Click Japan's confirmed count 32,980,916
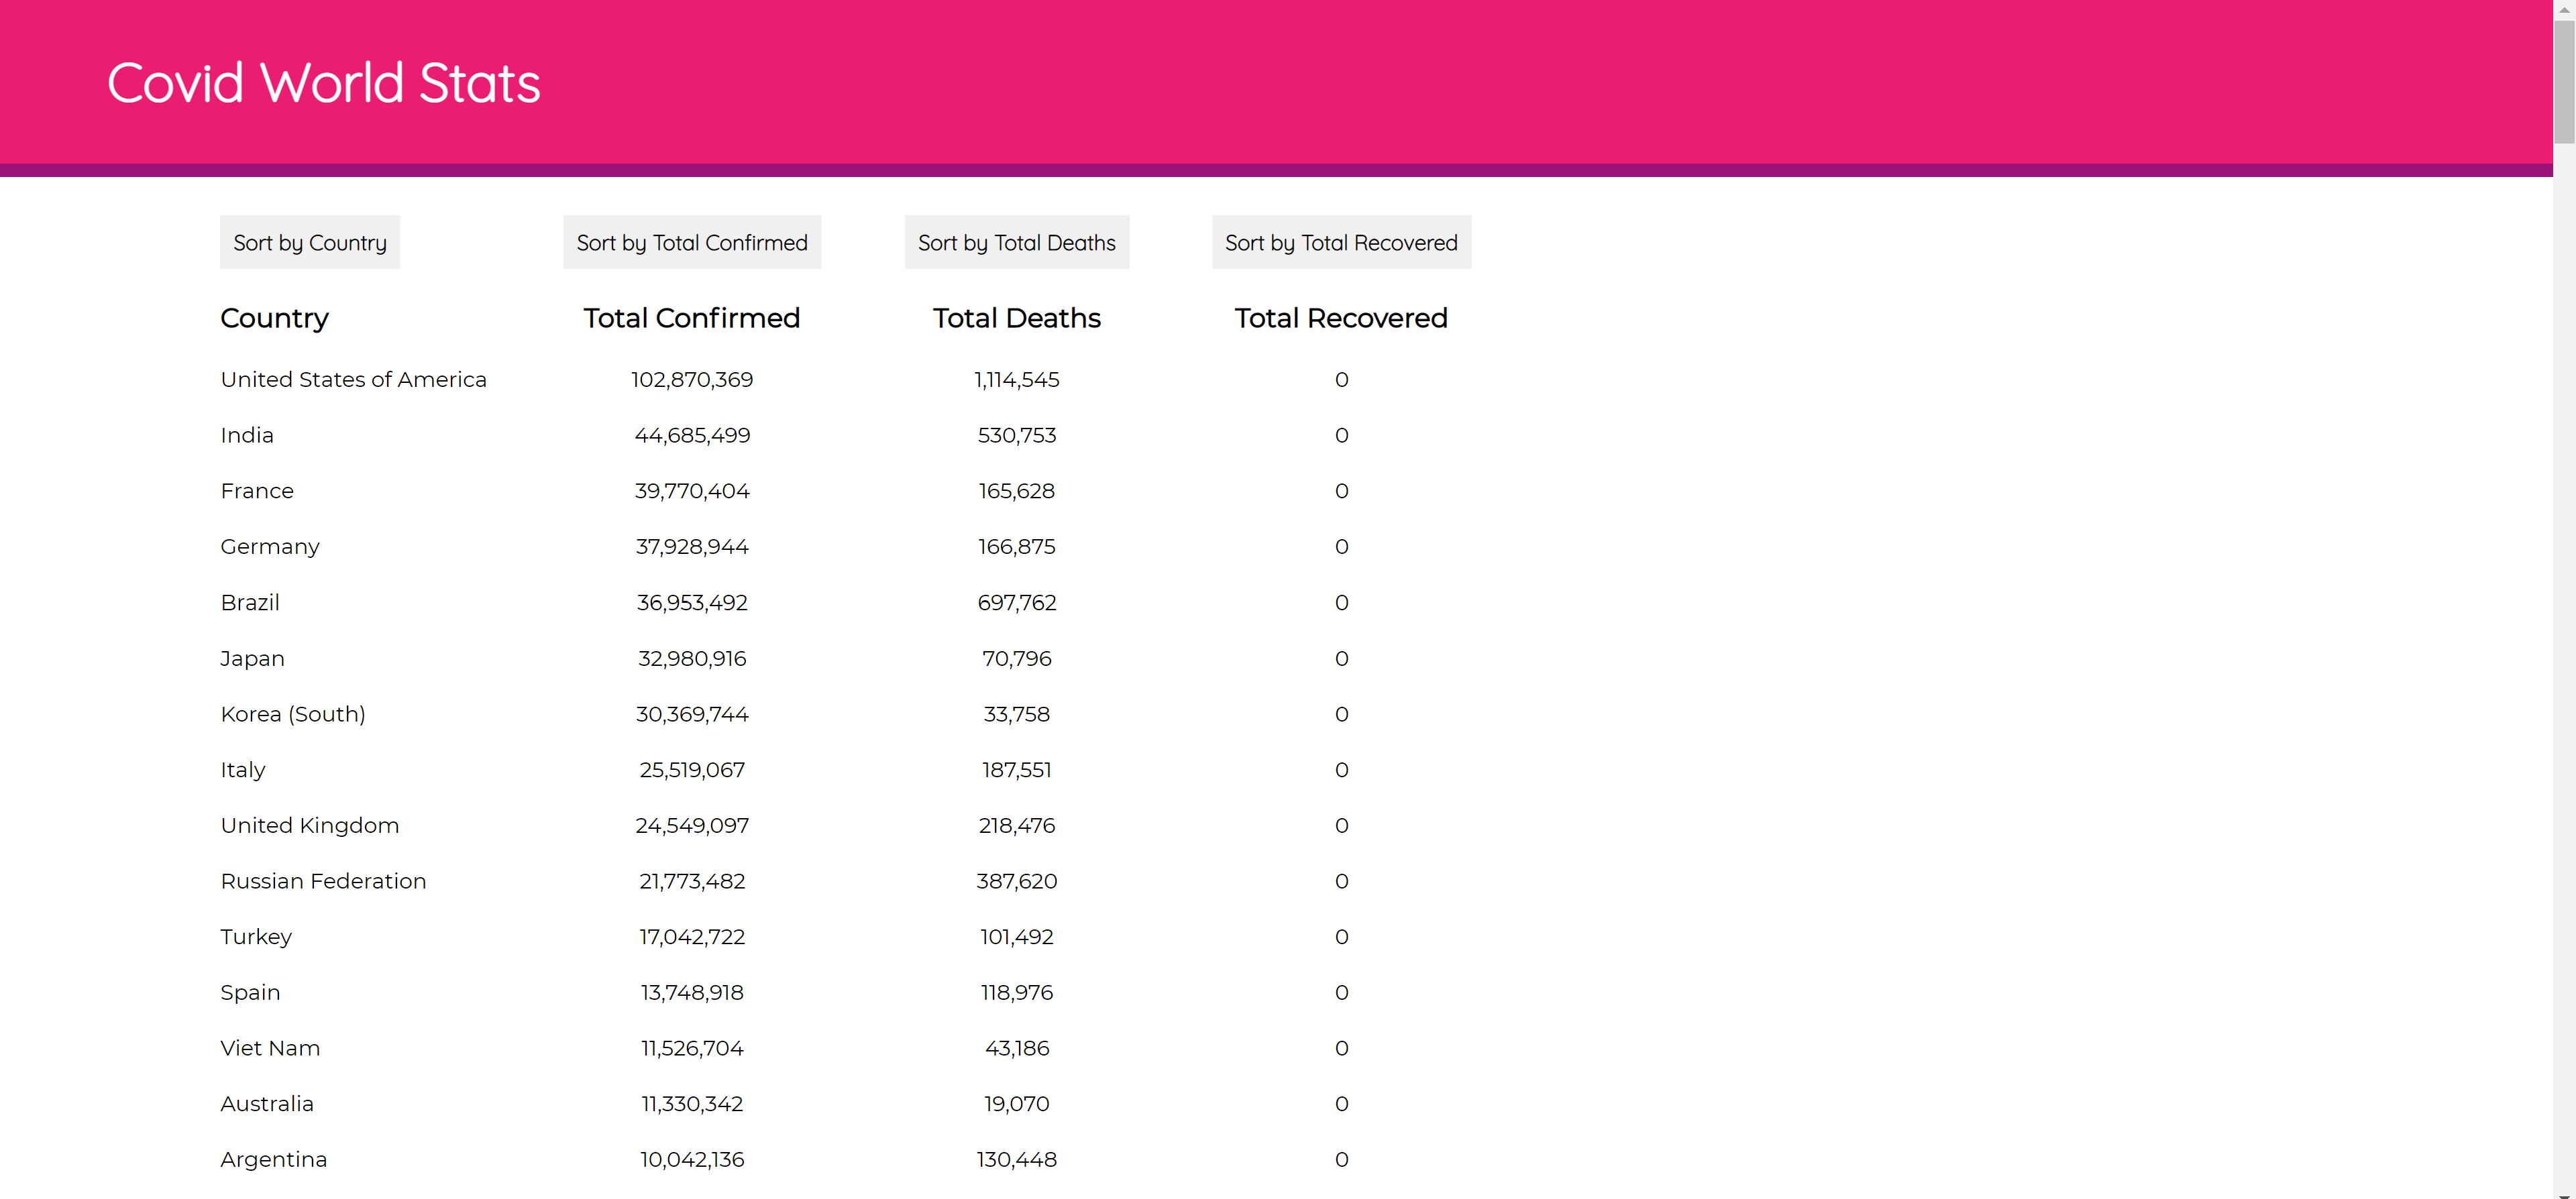The image size is (2576, 1199). (691, 659)
